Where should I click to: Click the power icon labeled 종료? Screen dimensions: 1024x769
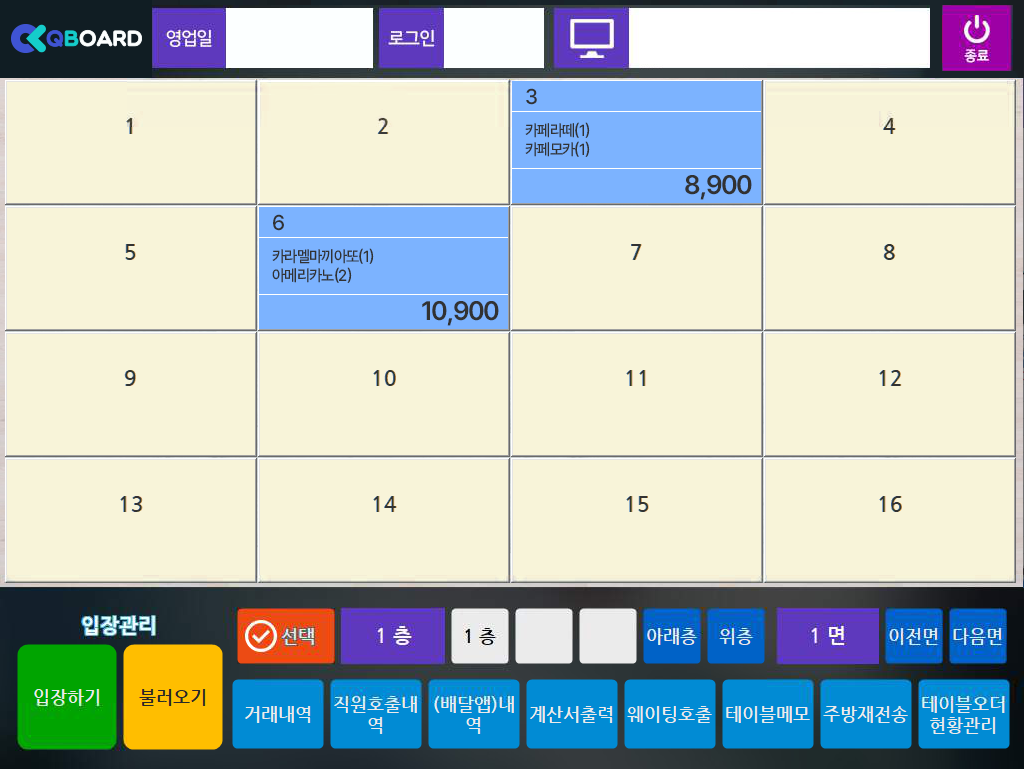tap(976, 38)
